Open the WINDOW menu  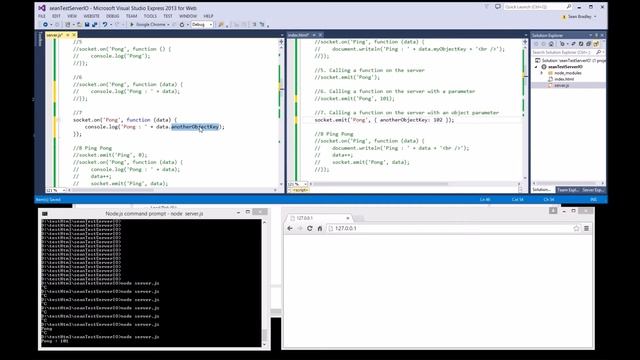point(188,16)
